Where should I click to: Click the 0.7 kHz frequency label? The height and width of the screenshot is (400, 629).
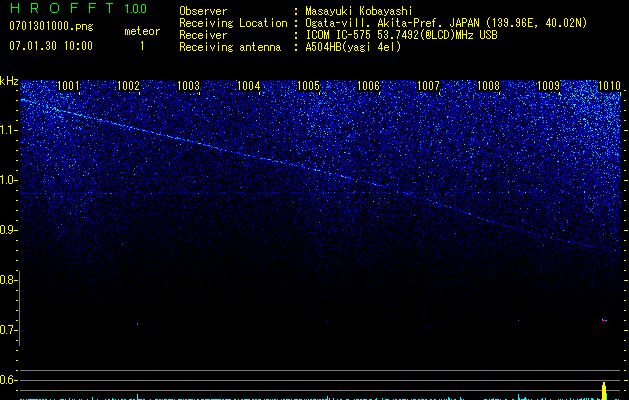tap(8, 330)
